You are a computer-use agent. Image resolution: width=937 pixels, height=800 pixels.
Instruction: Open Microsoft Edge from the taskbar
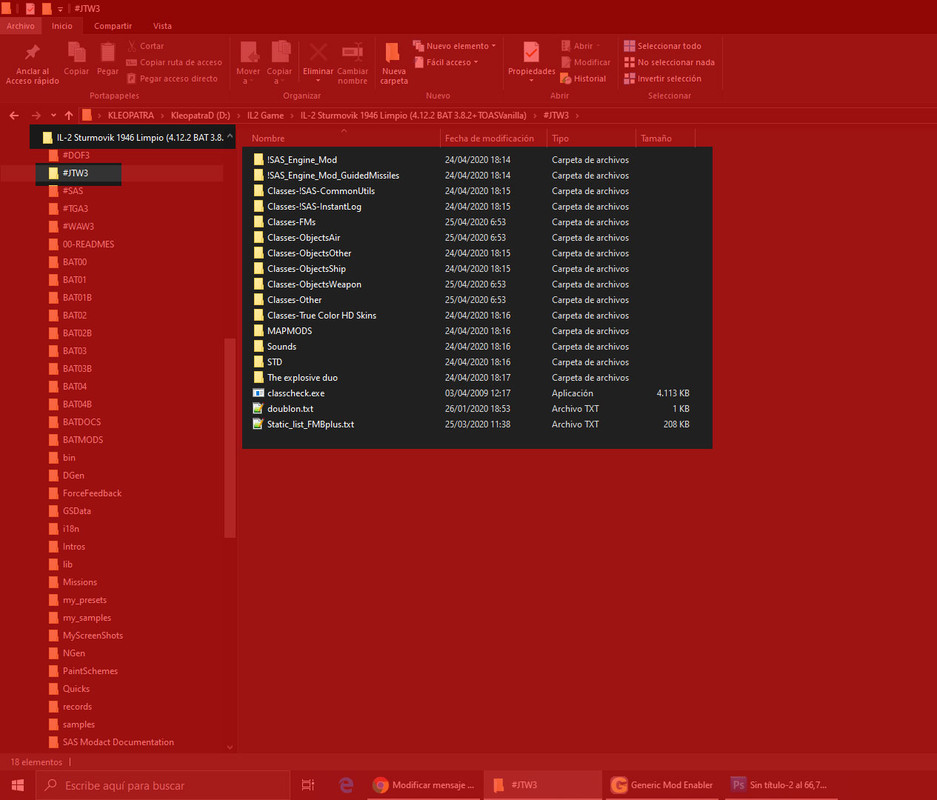346,784
